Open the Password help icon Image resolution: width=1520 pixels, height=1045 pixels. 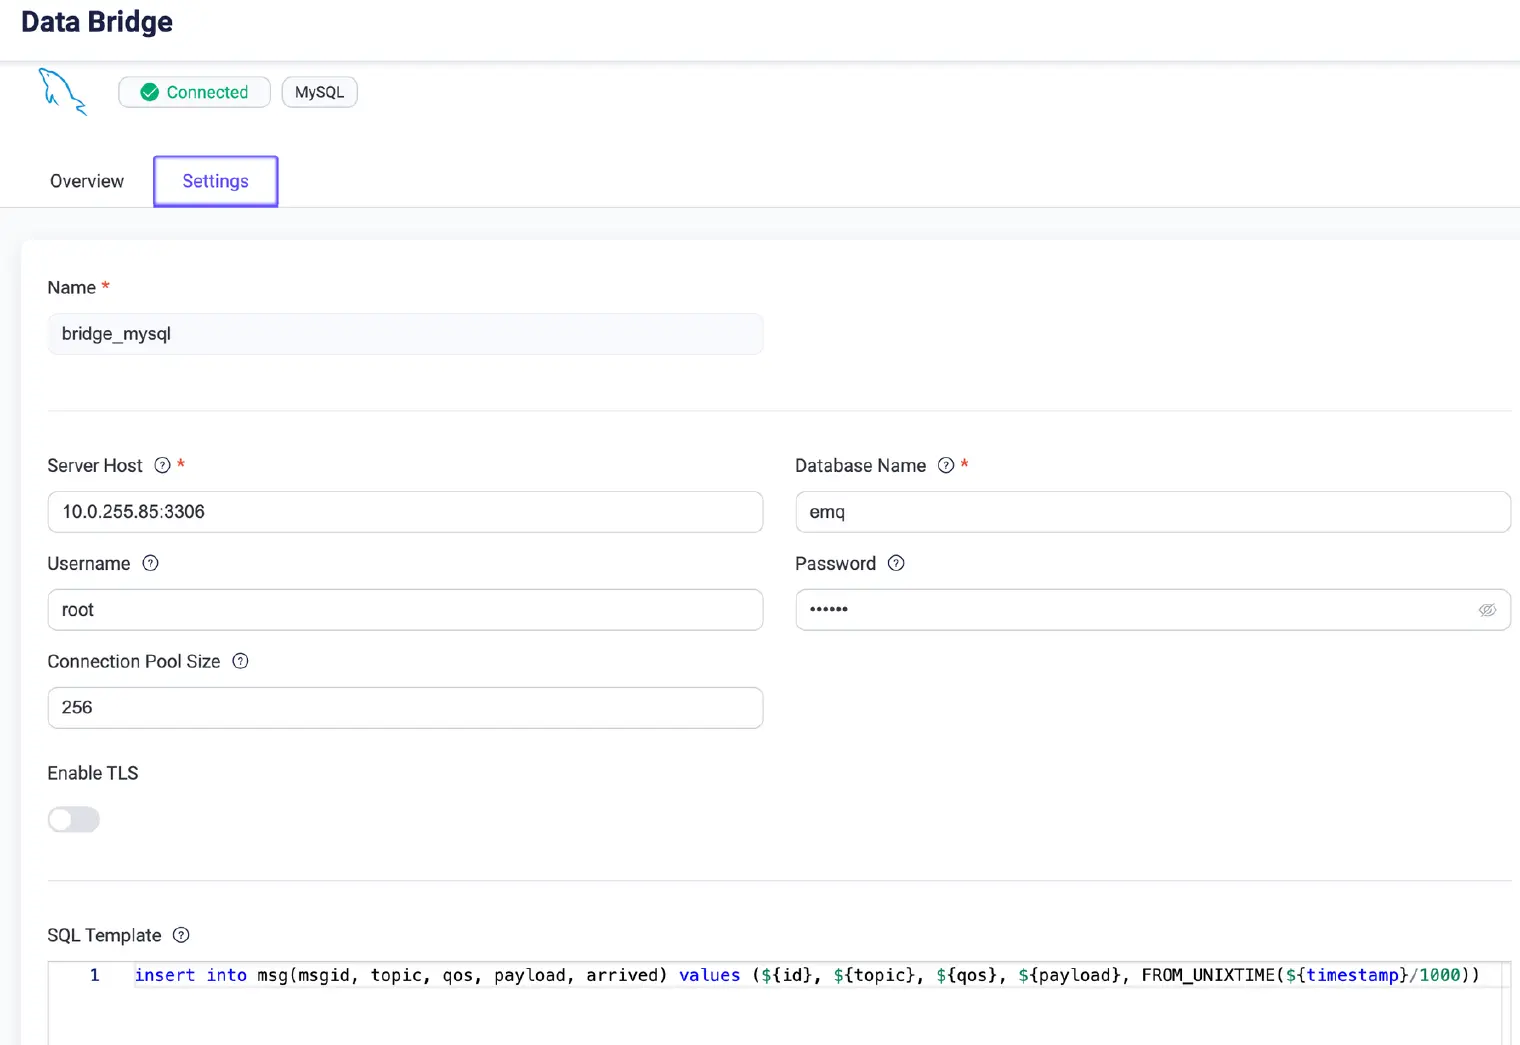(x=896, y=563)
